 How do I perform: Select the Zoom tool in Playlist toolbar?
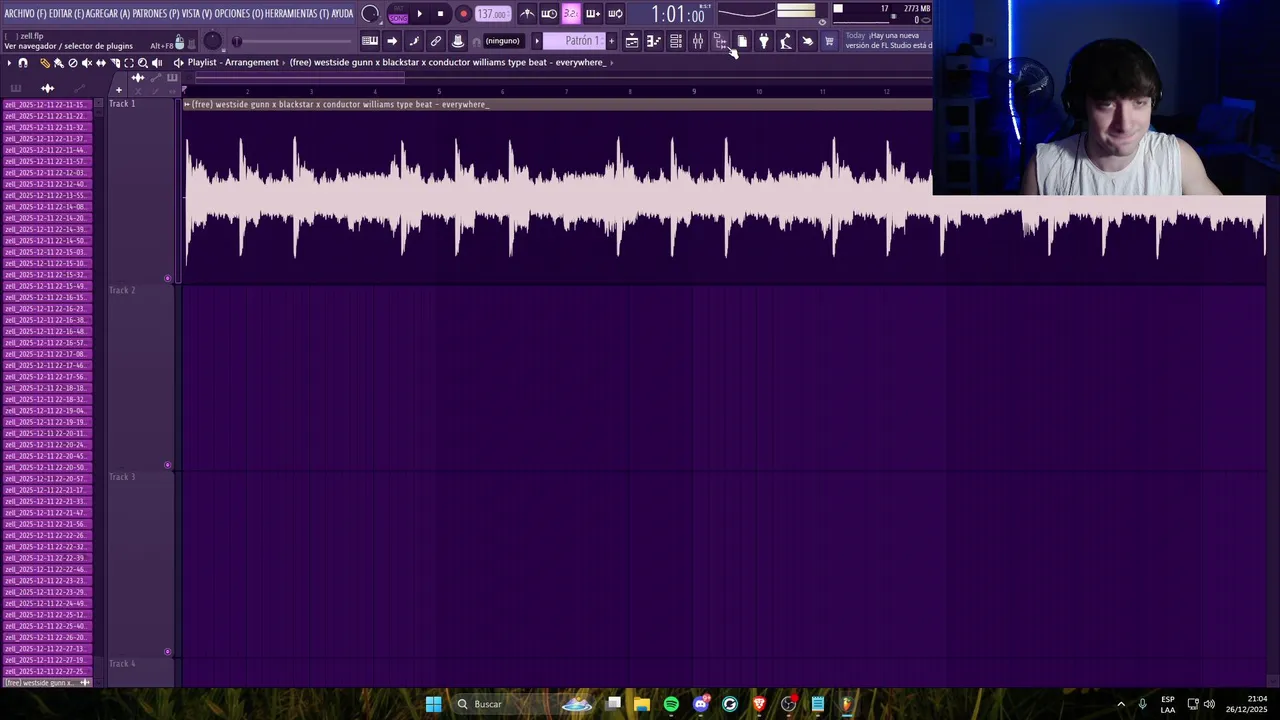tap(143, 63)
